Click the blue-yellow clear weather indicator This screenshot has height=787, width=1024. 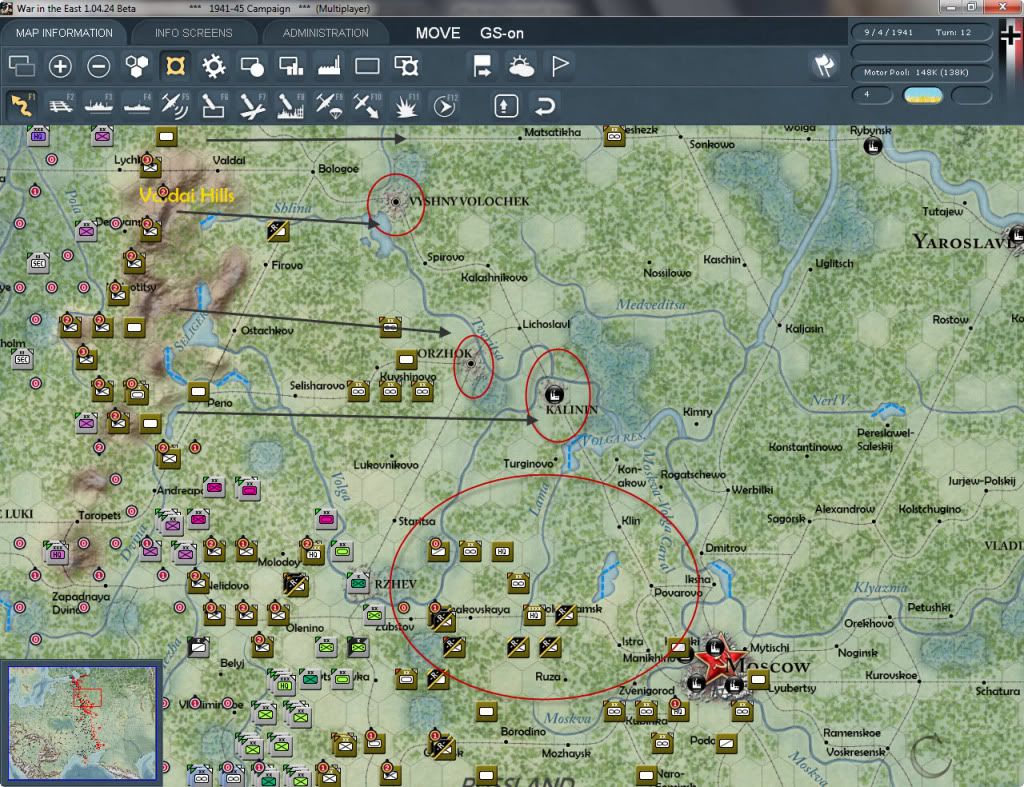[922, 96]
